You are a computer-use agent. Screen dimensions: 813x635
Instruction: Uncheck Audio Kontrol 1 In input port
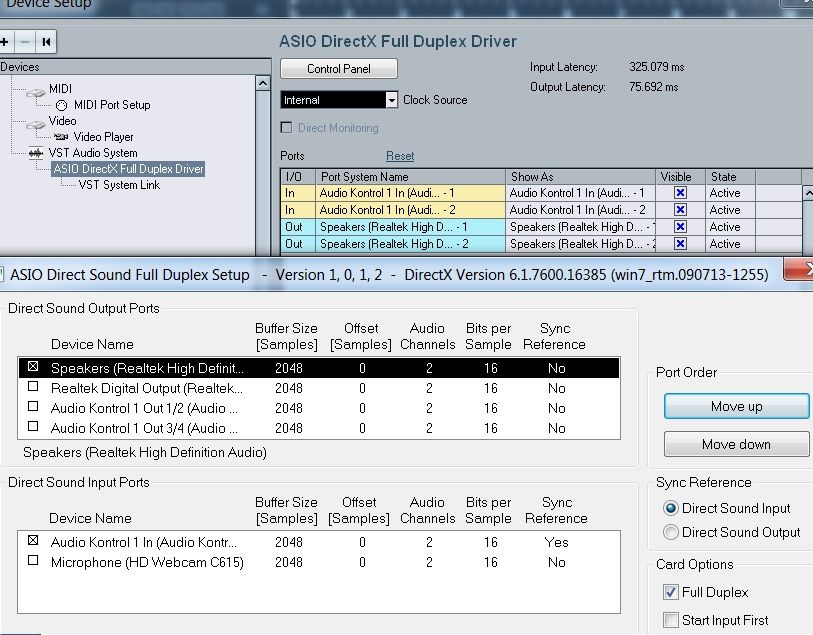pyautogui.click(x=33, y=540)
